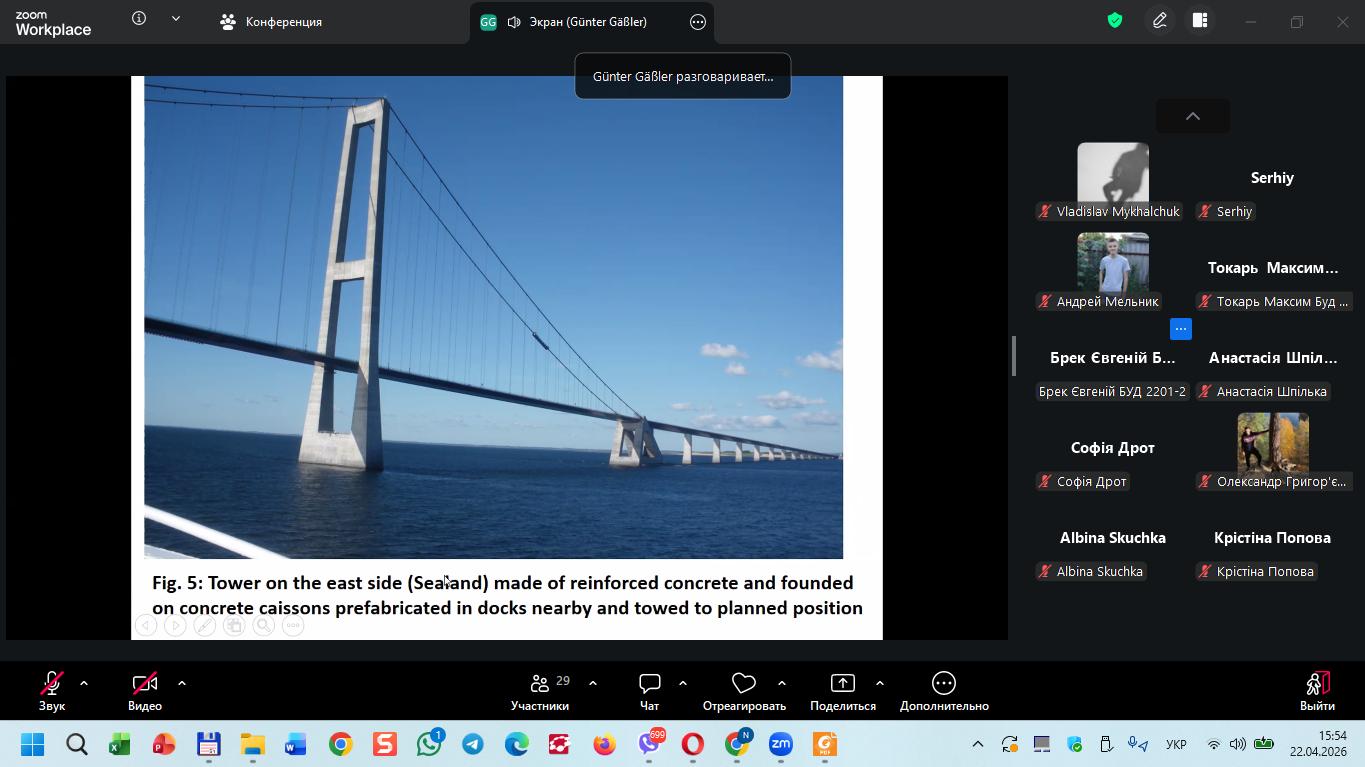
Task: Expand the arrow next to Поделиться
Action: click(x=879, y=683)
